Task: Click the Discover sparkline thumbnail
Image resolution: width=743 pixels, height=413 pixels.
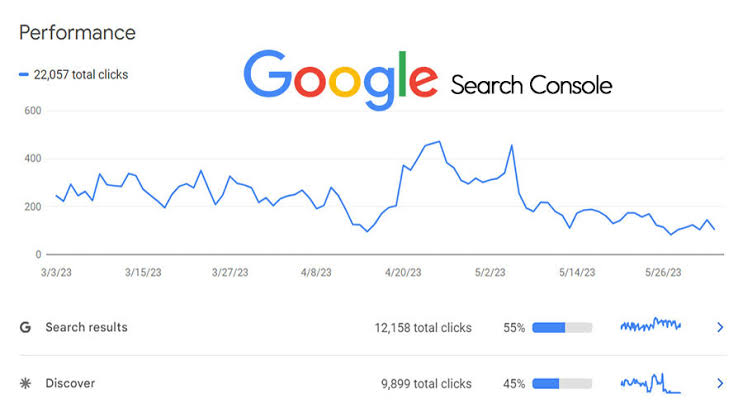Action: coord(650,383)
